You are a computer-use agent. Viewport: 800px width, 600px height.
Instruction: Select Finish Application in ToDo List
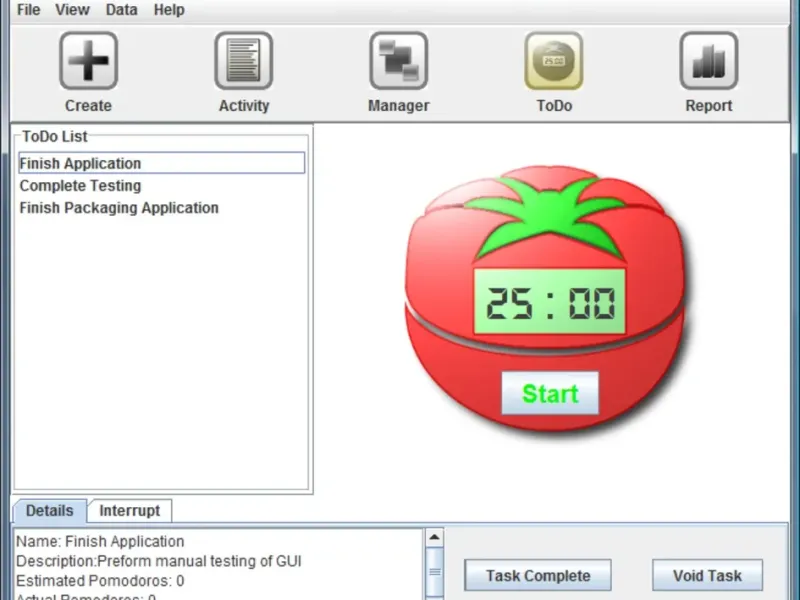[162, 163]
